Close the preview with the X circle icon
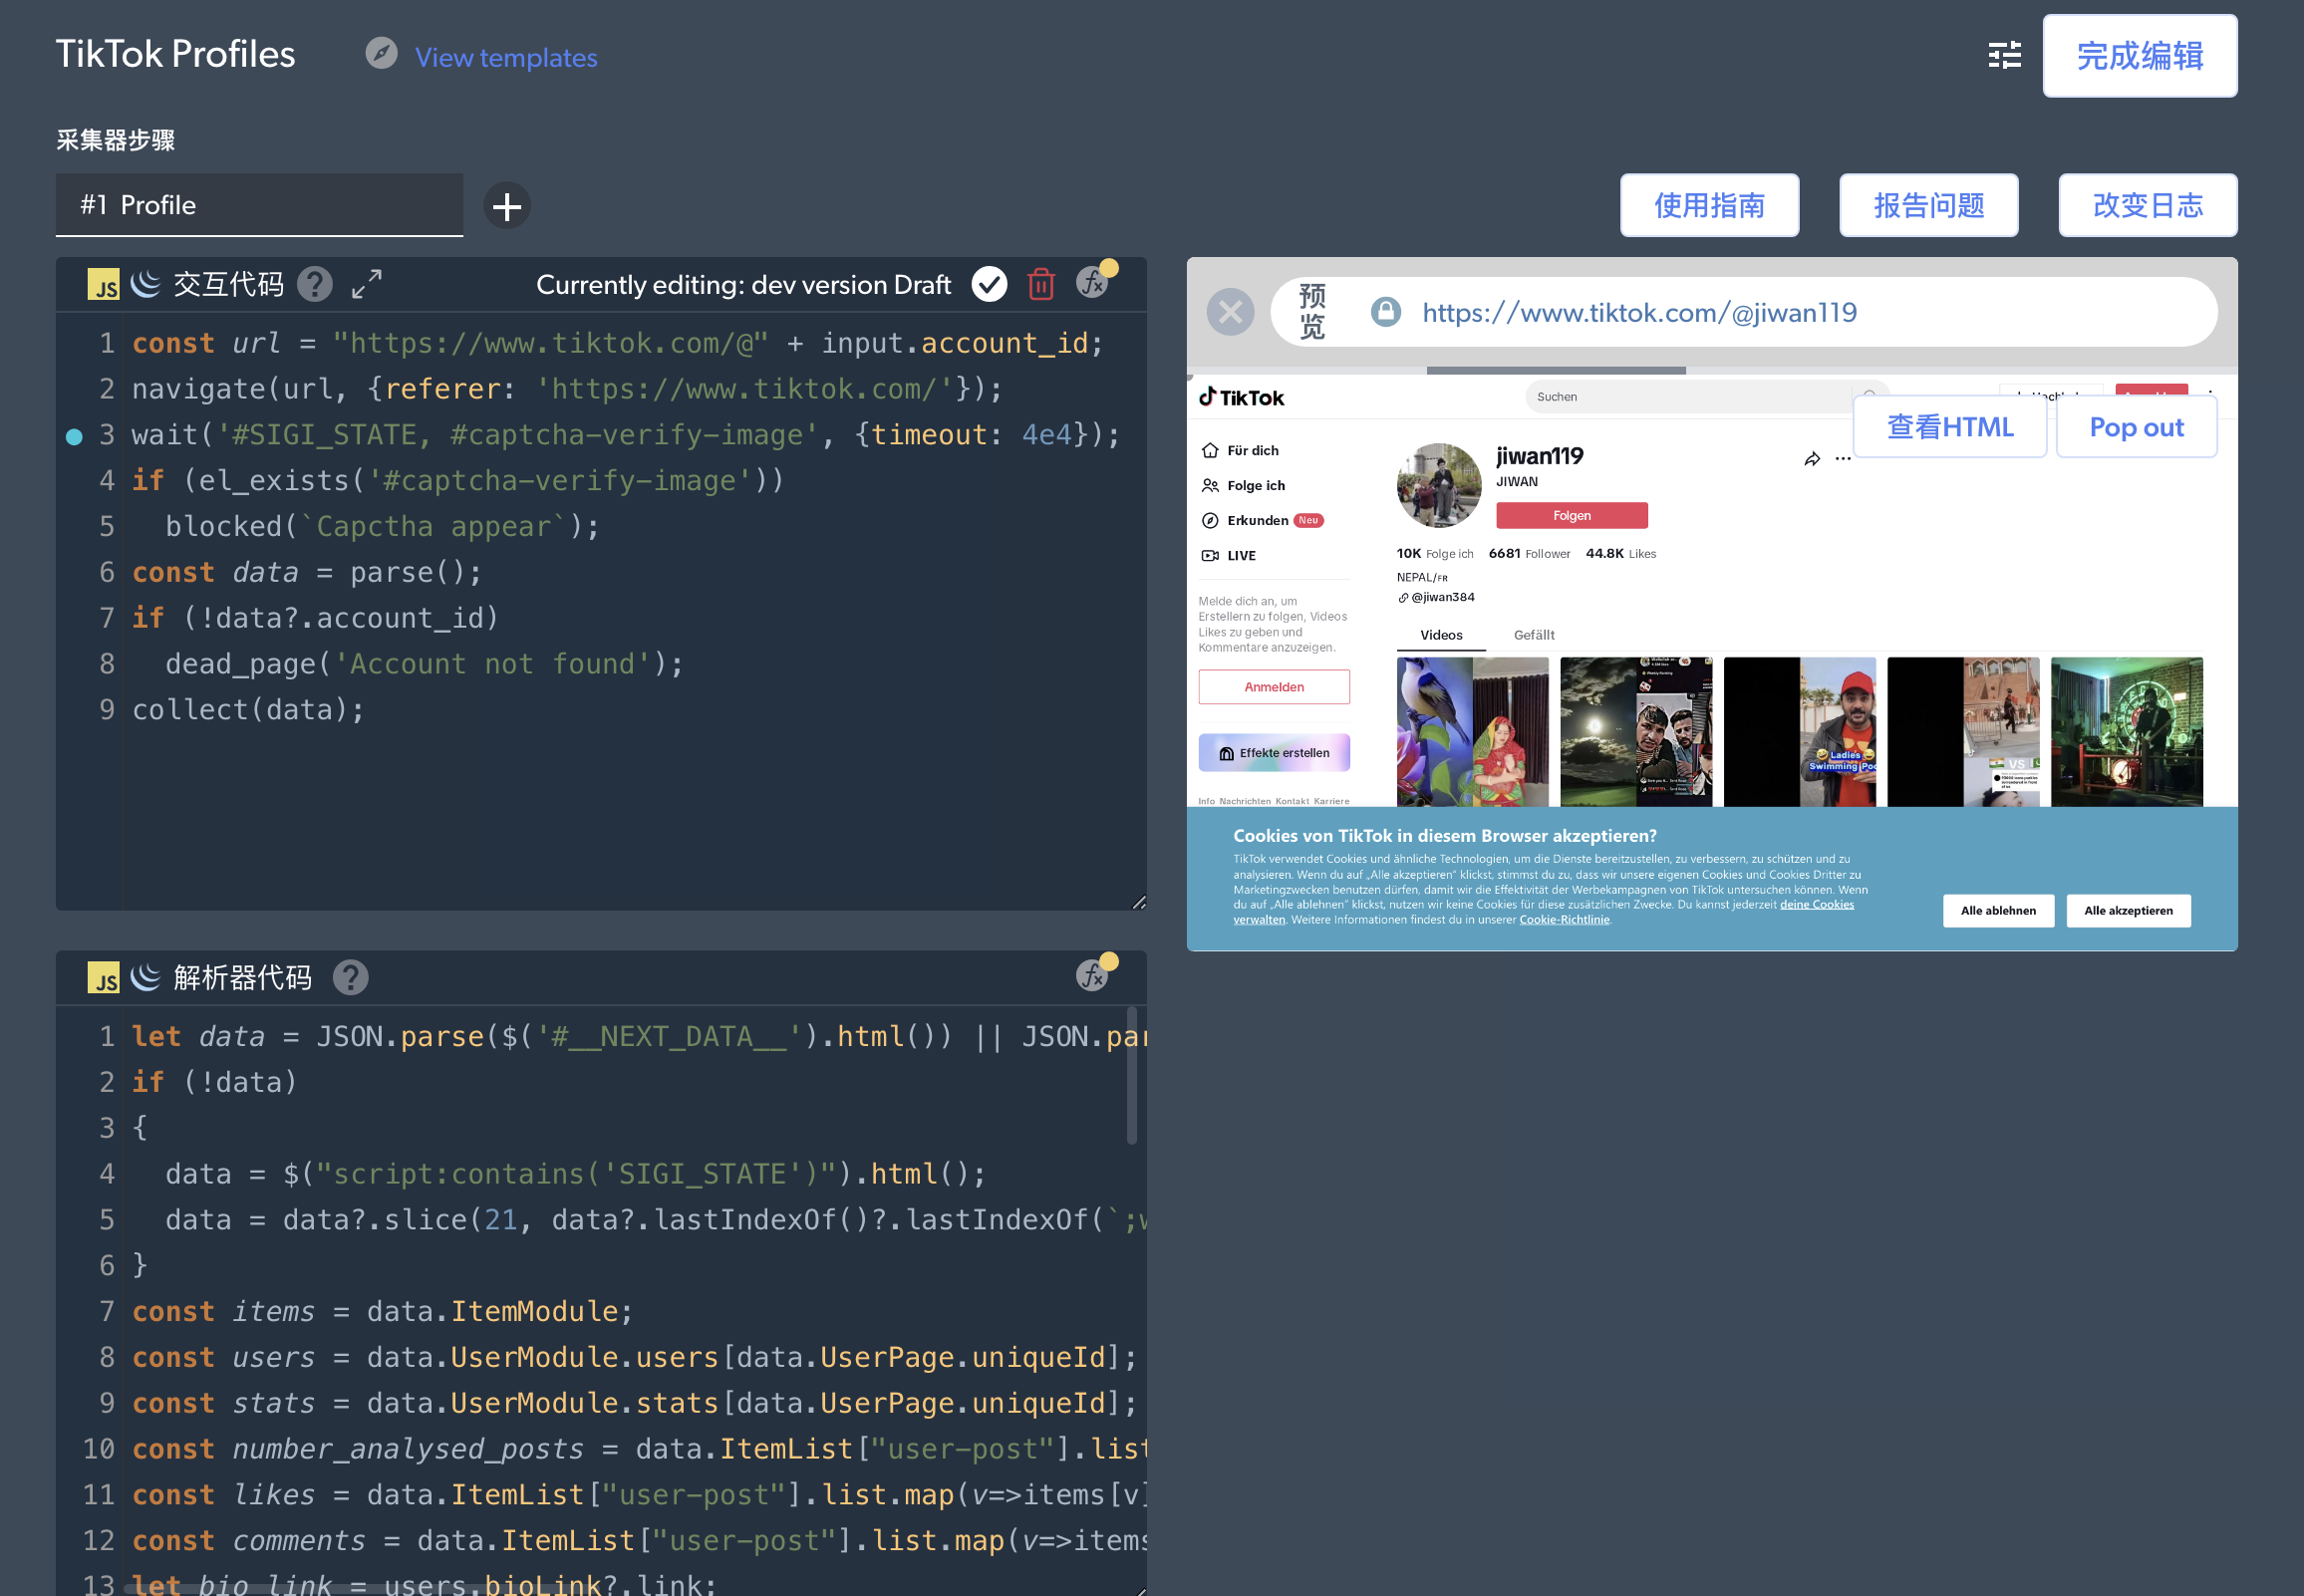Screen dimensions: 2304x1596 1230,312
